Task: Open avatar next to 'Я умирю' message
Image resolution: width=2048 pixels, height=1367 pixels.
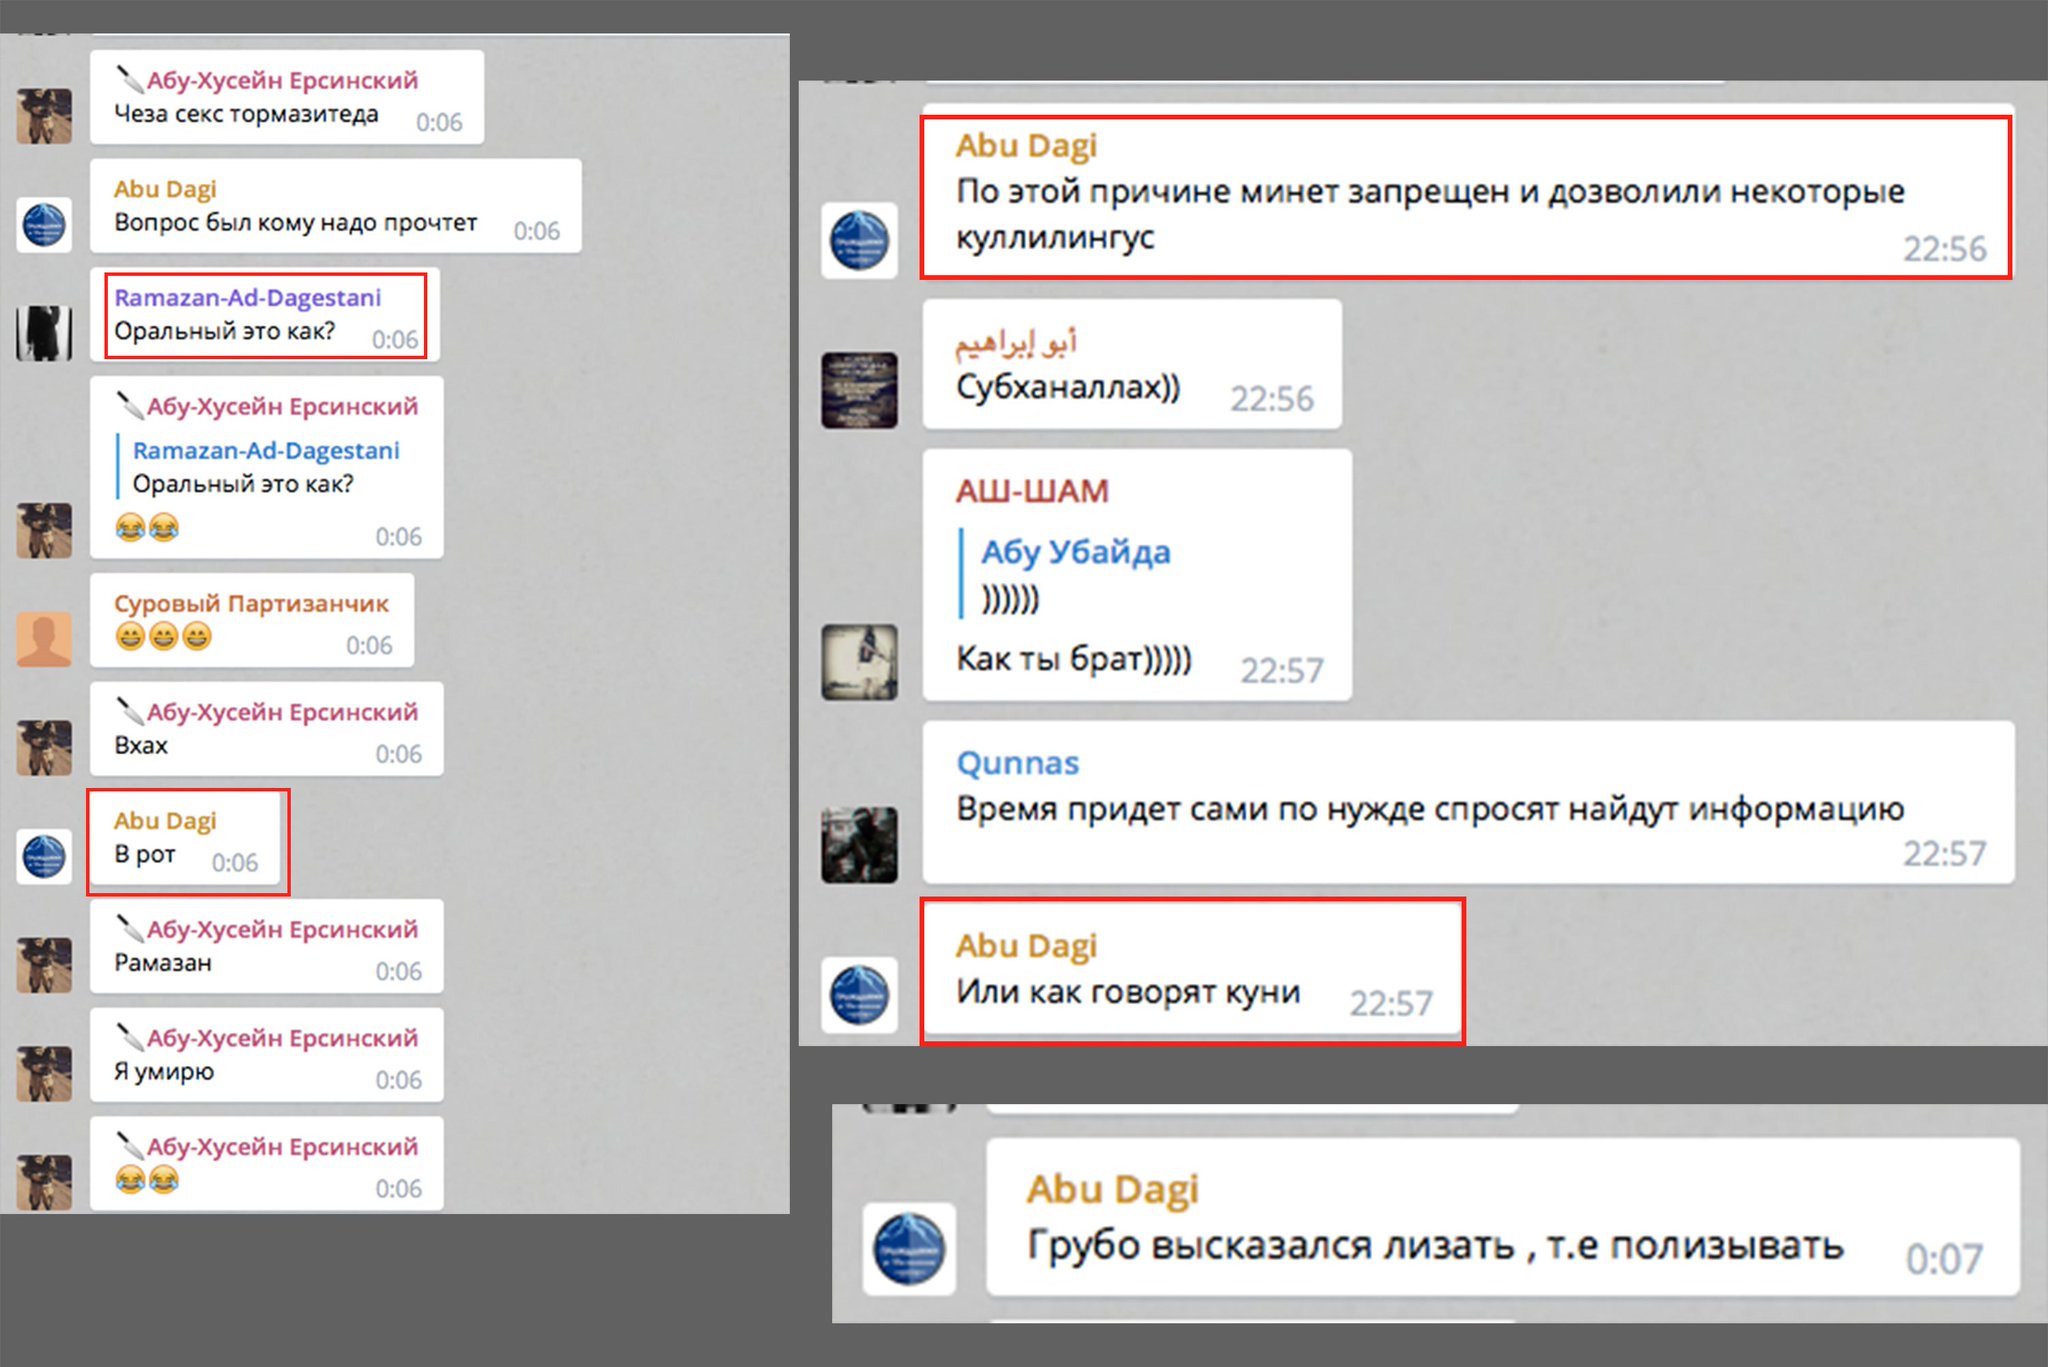Action: (x=44, y=1073)
